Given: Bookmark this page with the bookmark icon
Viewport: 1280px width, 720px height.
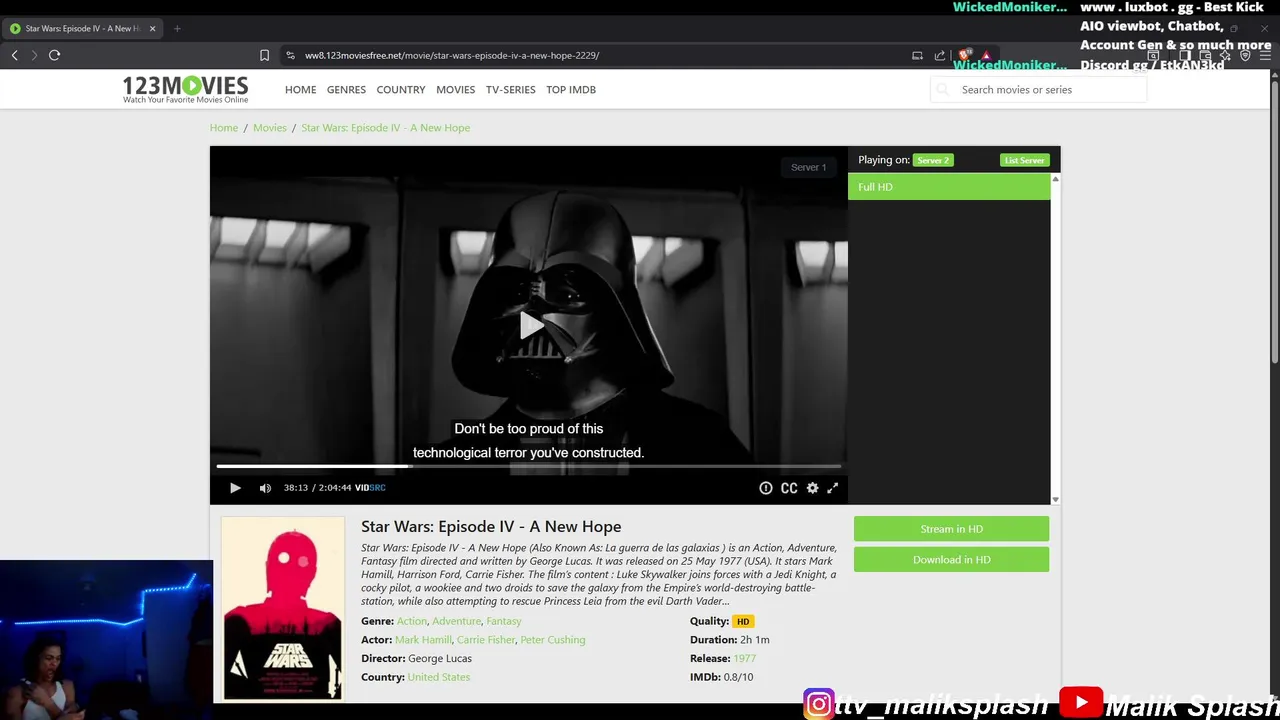Looking at the screenshot, I should (x=264, y=55).
